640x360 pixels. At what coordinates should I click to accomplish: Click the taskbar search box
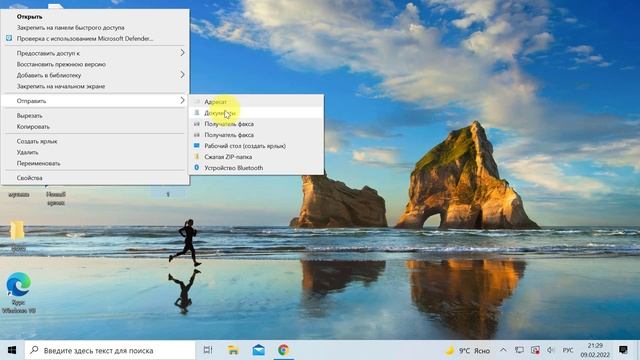(x=110, y=350)
